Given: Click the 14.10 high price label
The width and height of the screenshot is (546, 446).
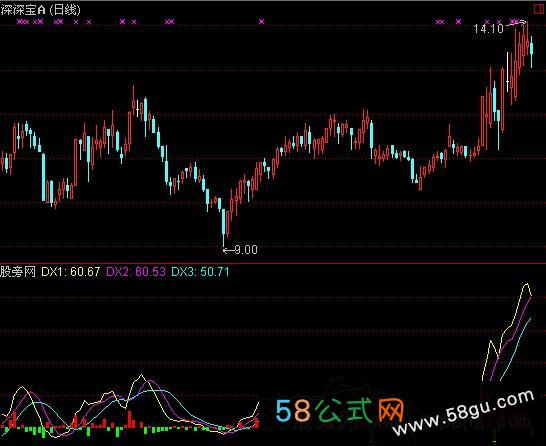Looking at the screenshot, I should point(488,29).
